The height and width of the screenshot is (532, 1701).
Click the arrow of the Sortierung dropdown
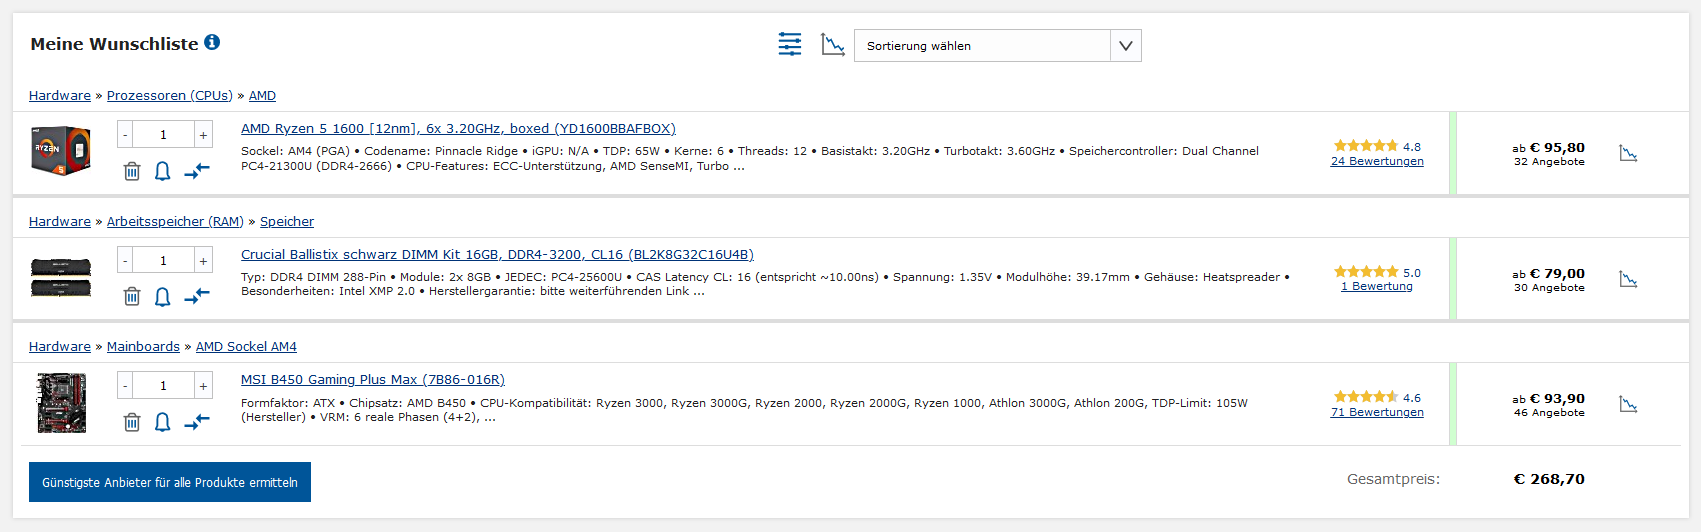tap(1126, 46)
